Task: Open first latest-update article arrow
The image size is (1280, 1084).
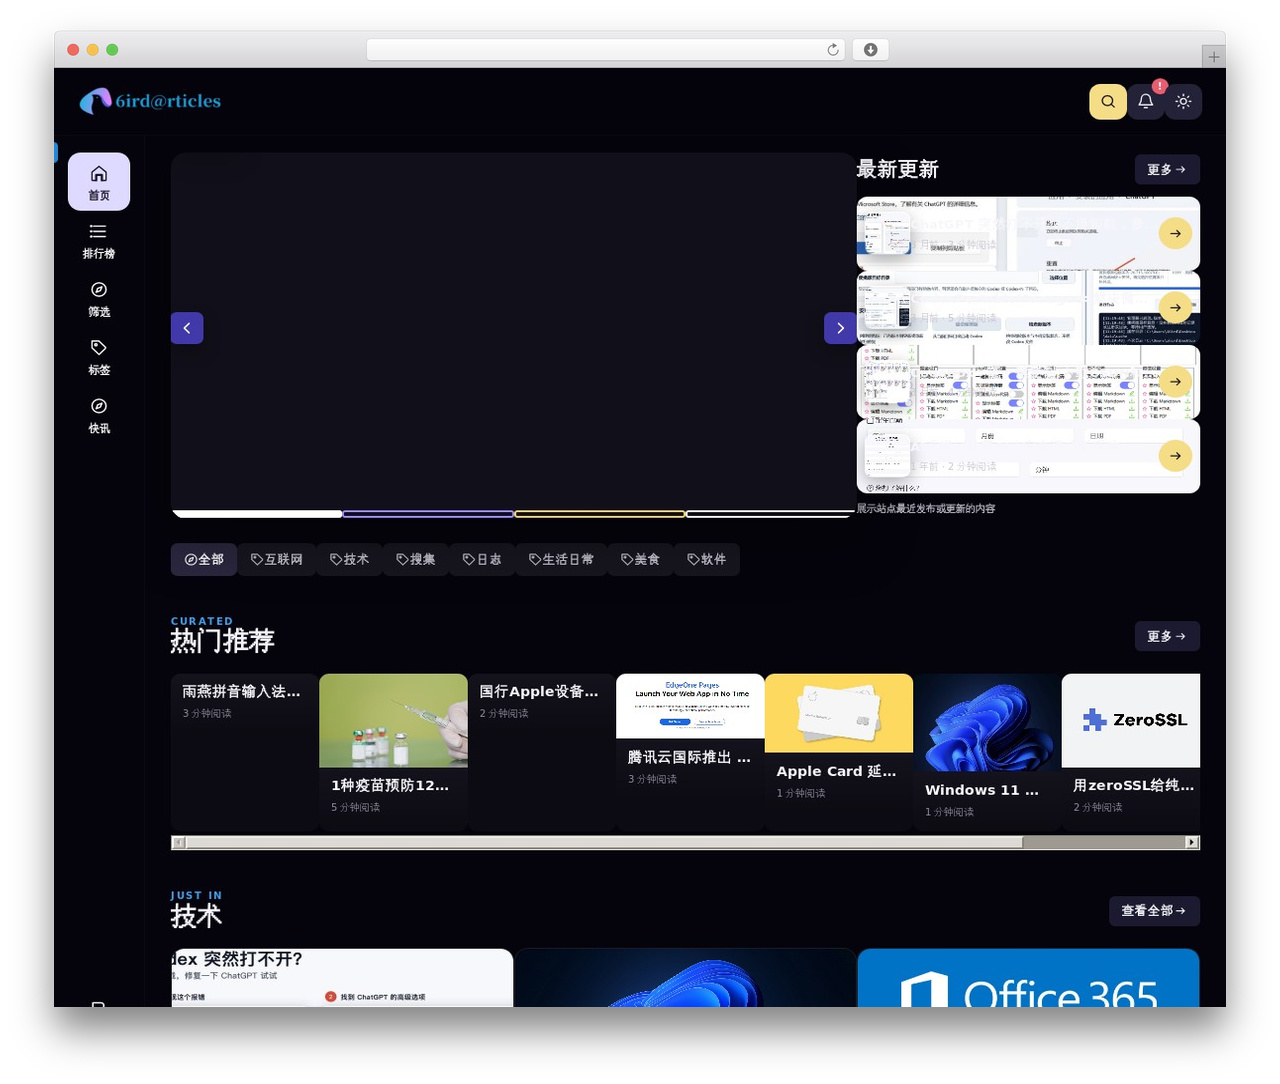Action: click(x=1175, y=233)
